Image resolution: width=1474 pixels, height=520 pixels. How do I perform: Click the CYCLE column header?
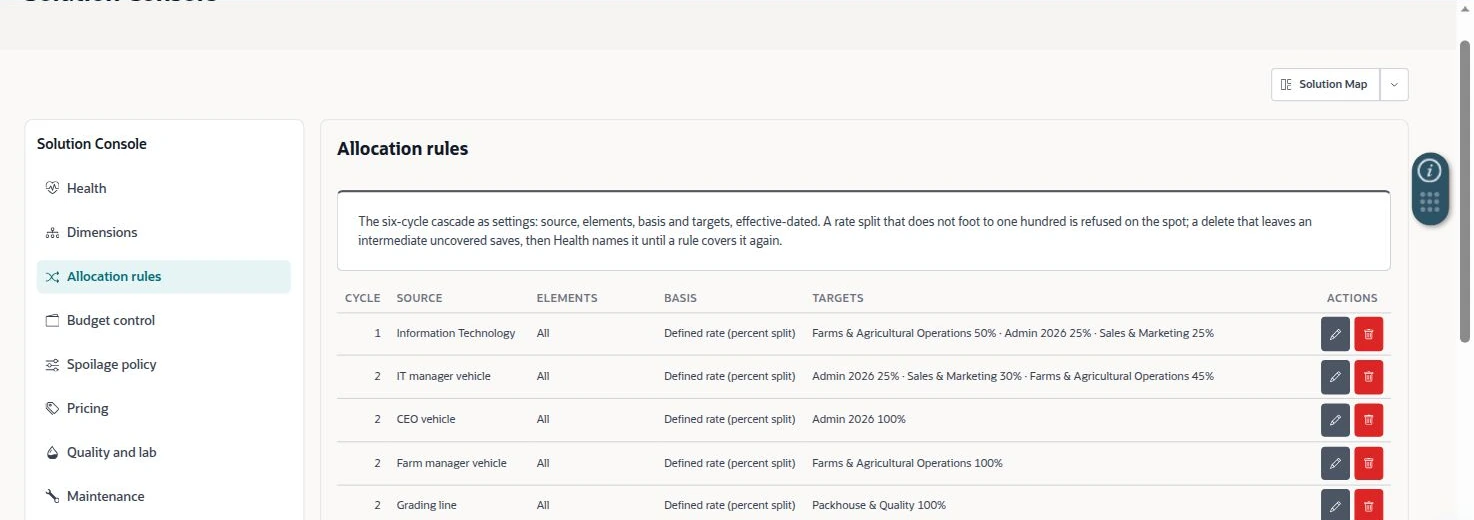[x=362, y=298]
